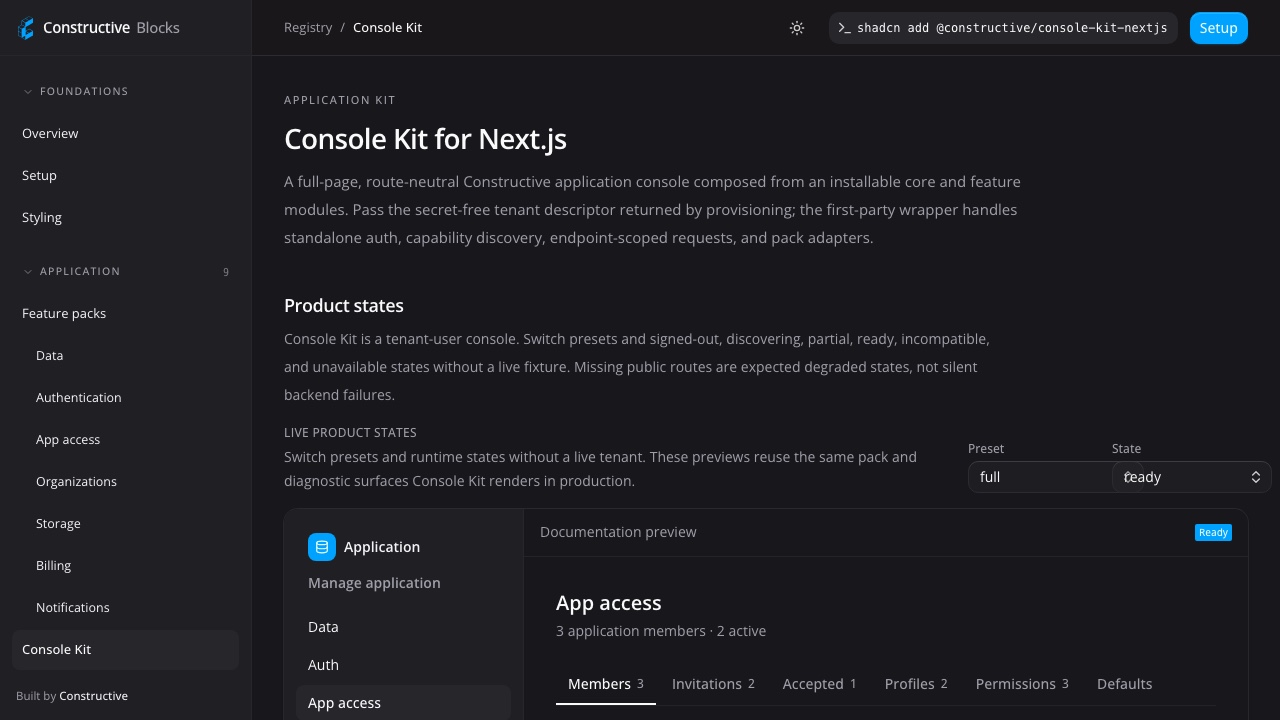Click the terminal prompt icon in command box

tap(845, 28)
